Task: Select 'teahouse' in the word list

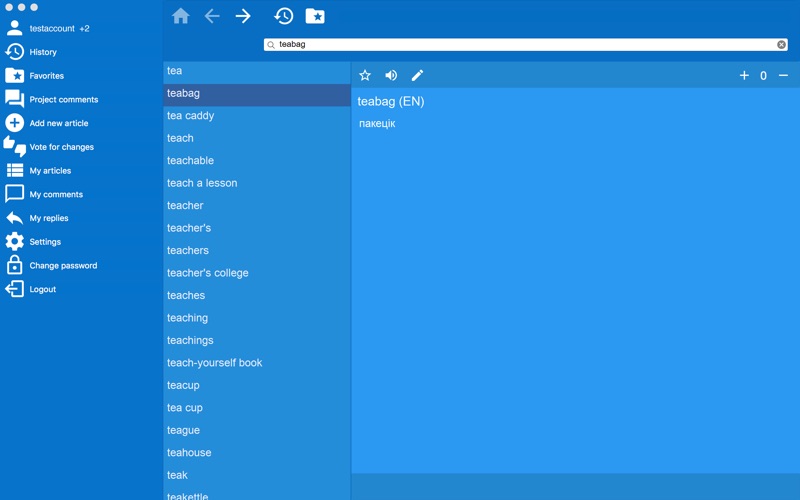Action: (x=257, y=453)
